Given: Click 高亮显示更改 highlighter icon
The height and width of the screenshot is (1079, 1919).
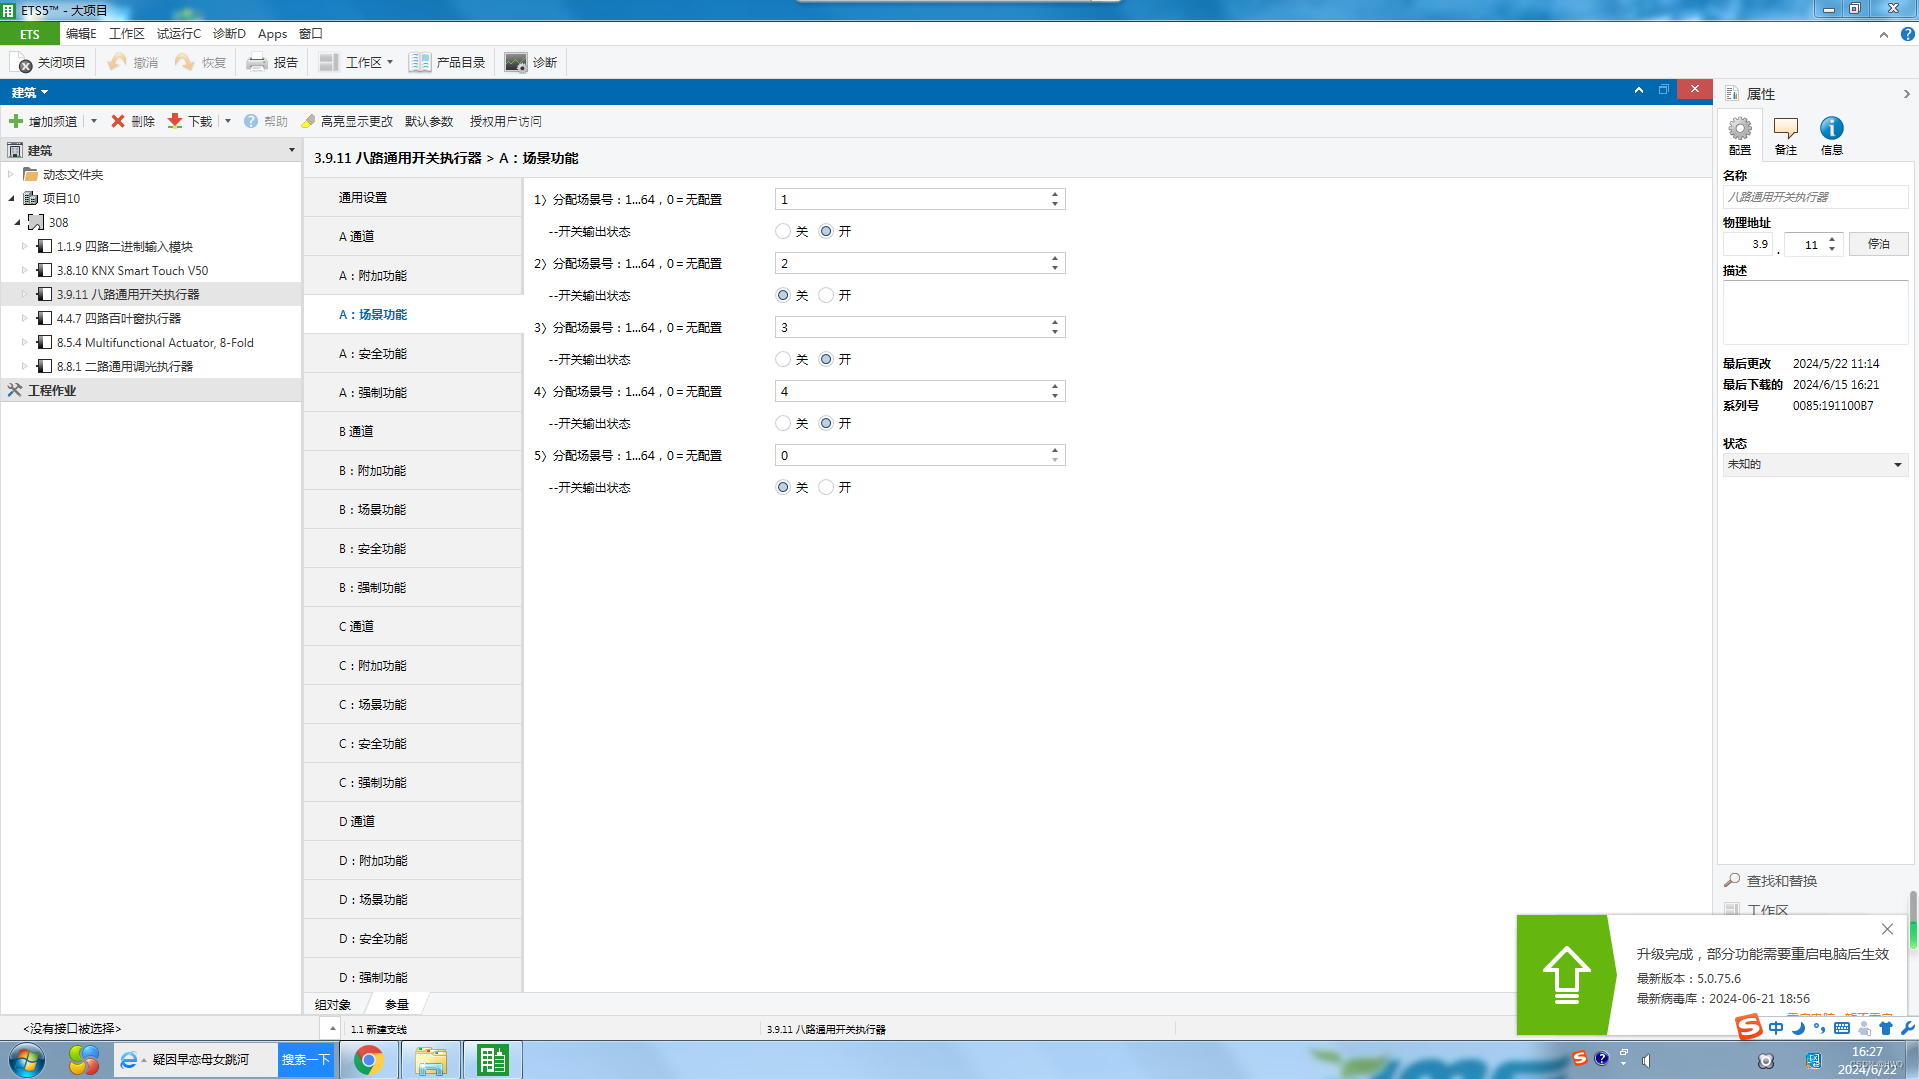Looking at the screenshot, I should [x=308, y=121].
